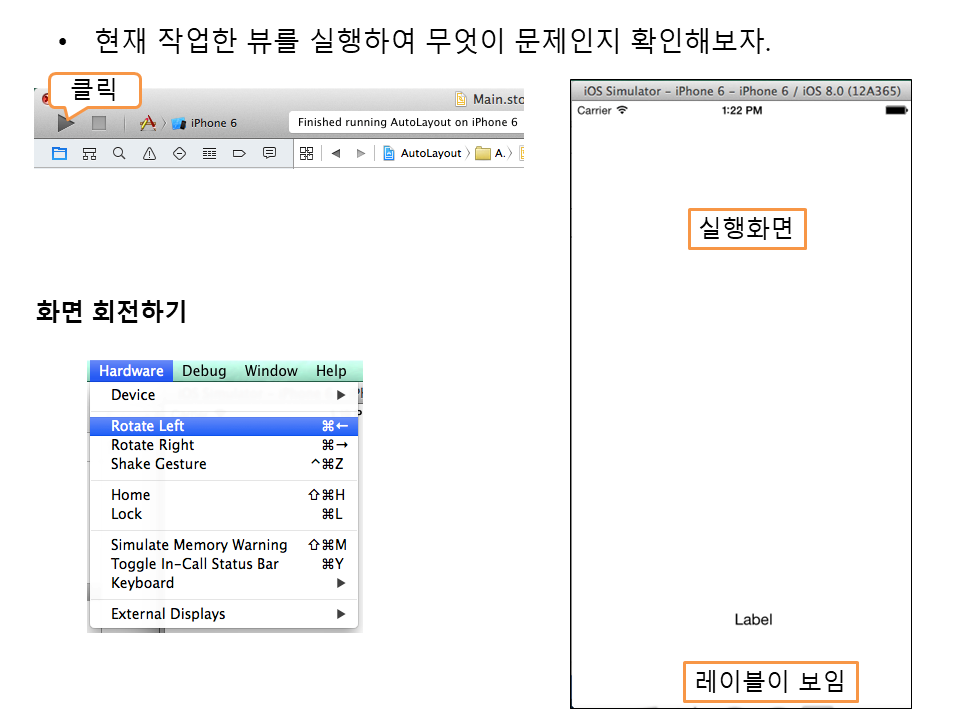Click the Run (play) button in Xcode
Image resolution: width=960 pixels, height=720 pixels.
(x=66, y=123)
